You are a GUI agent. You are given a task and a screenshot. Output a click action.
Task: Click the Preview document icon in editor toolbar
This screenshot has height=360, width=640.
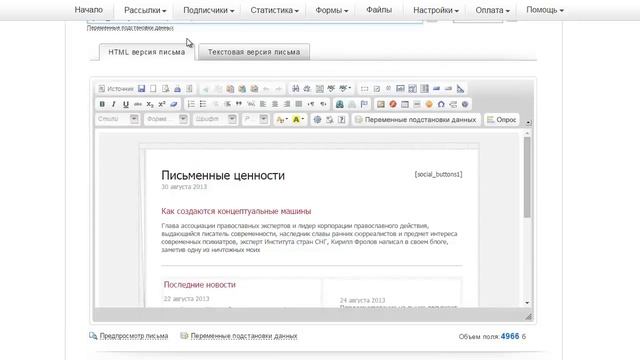pyautogui.click(x=165, y=89)
